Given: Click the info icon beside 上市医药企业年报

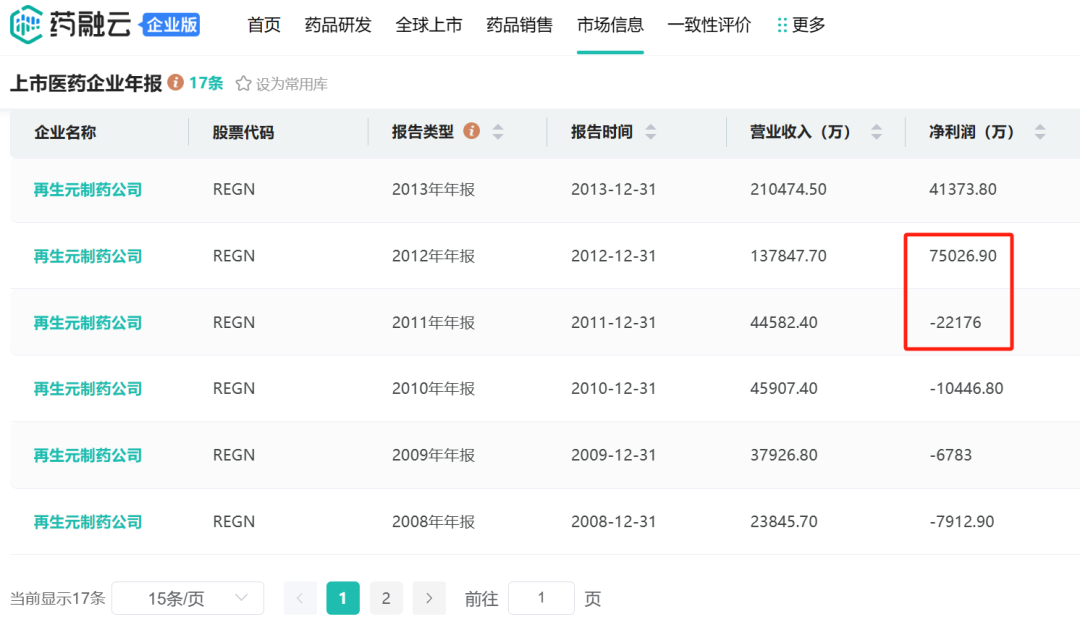Looking at the screenshot, I should 175,83.
